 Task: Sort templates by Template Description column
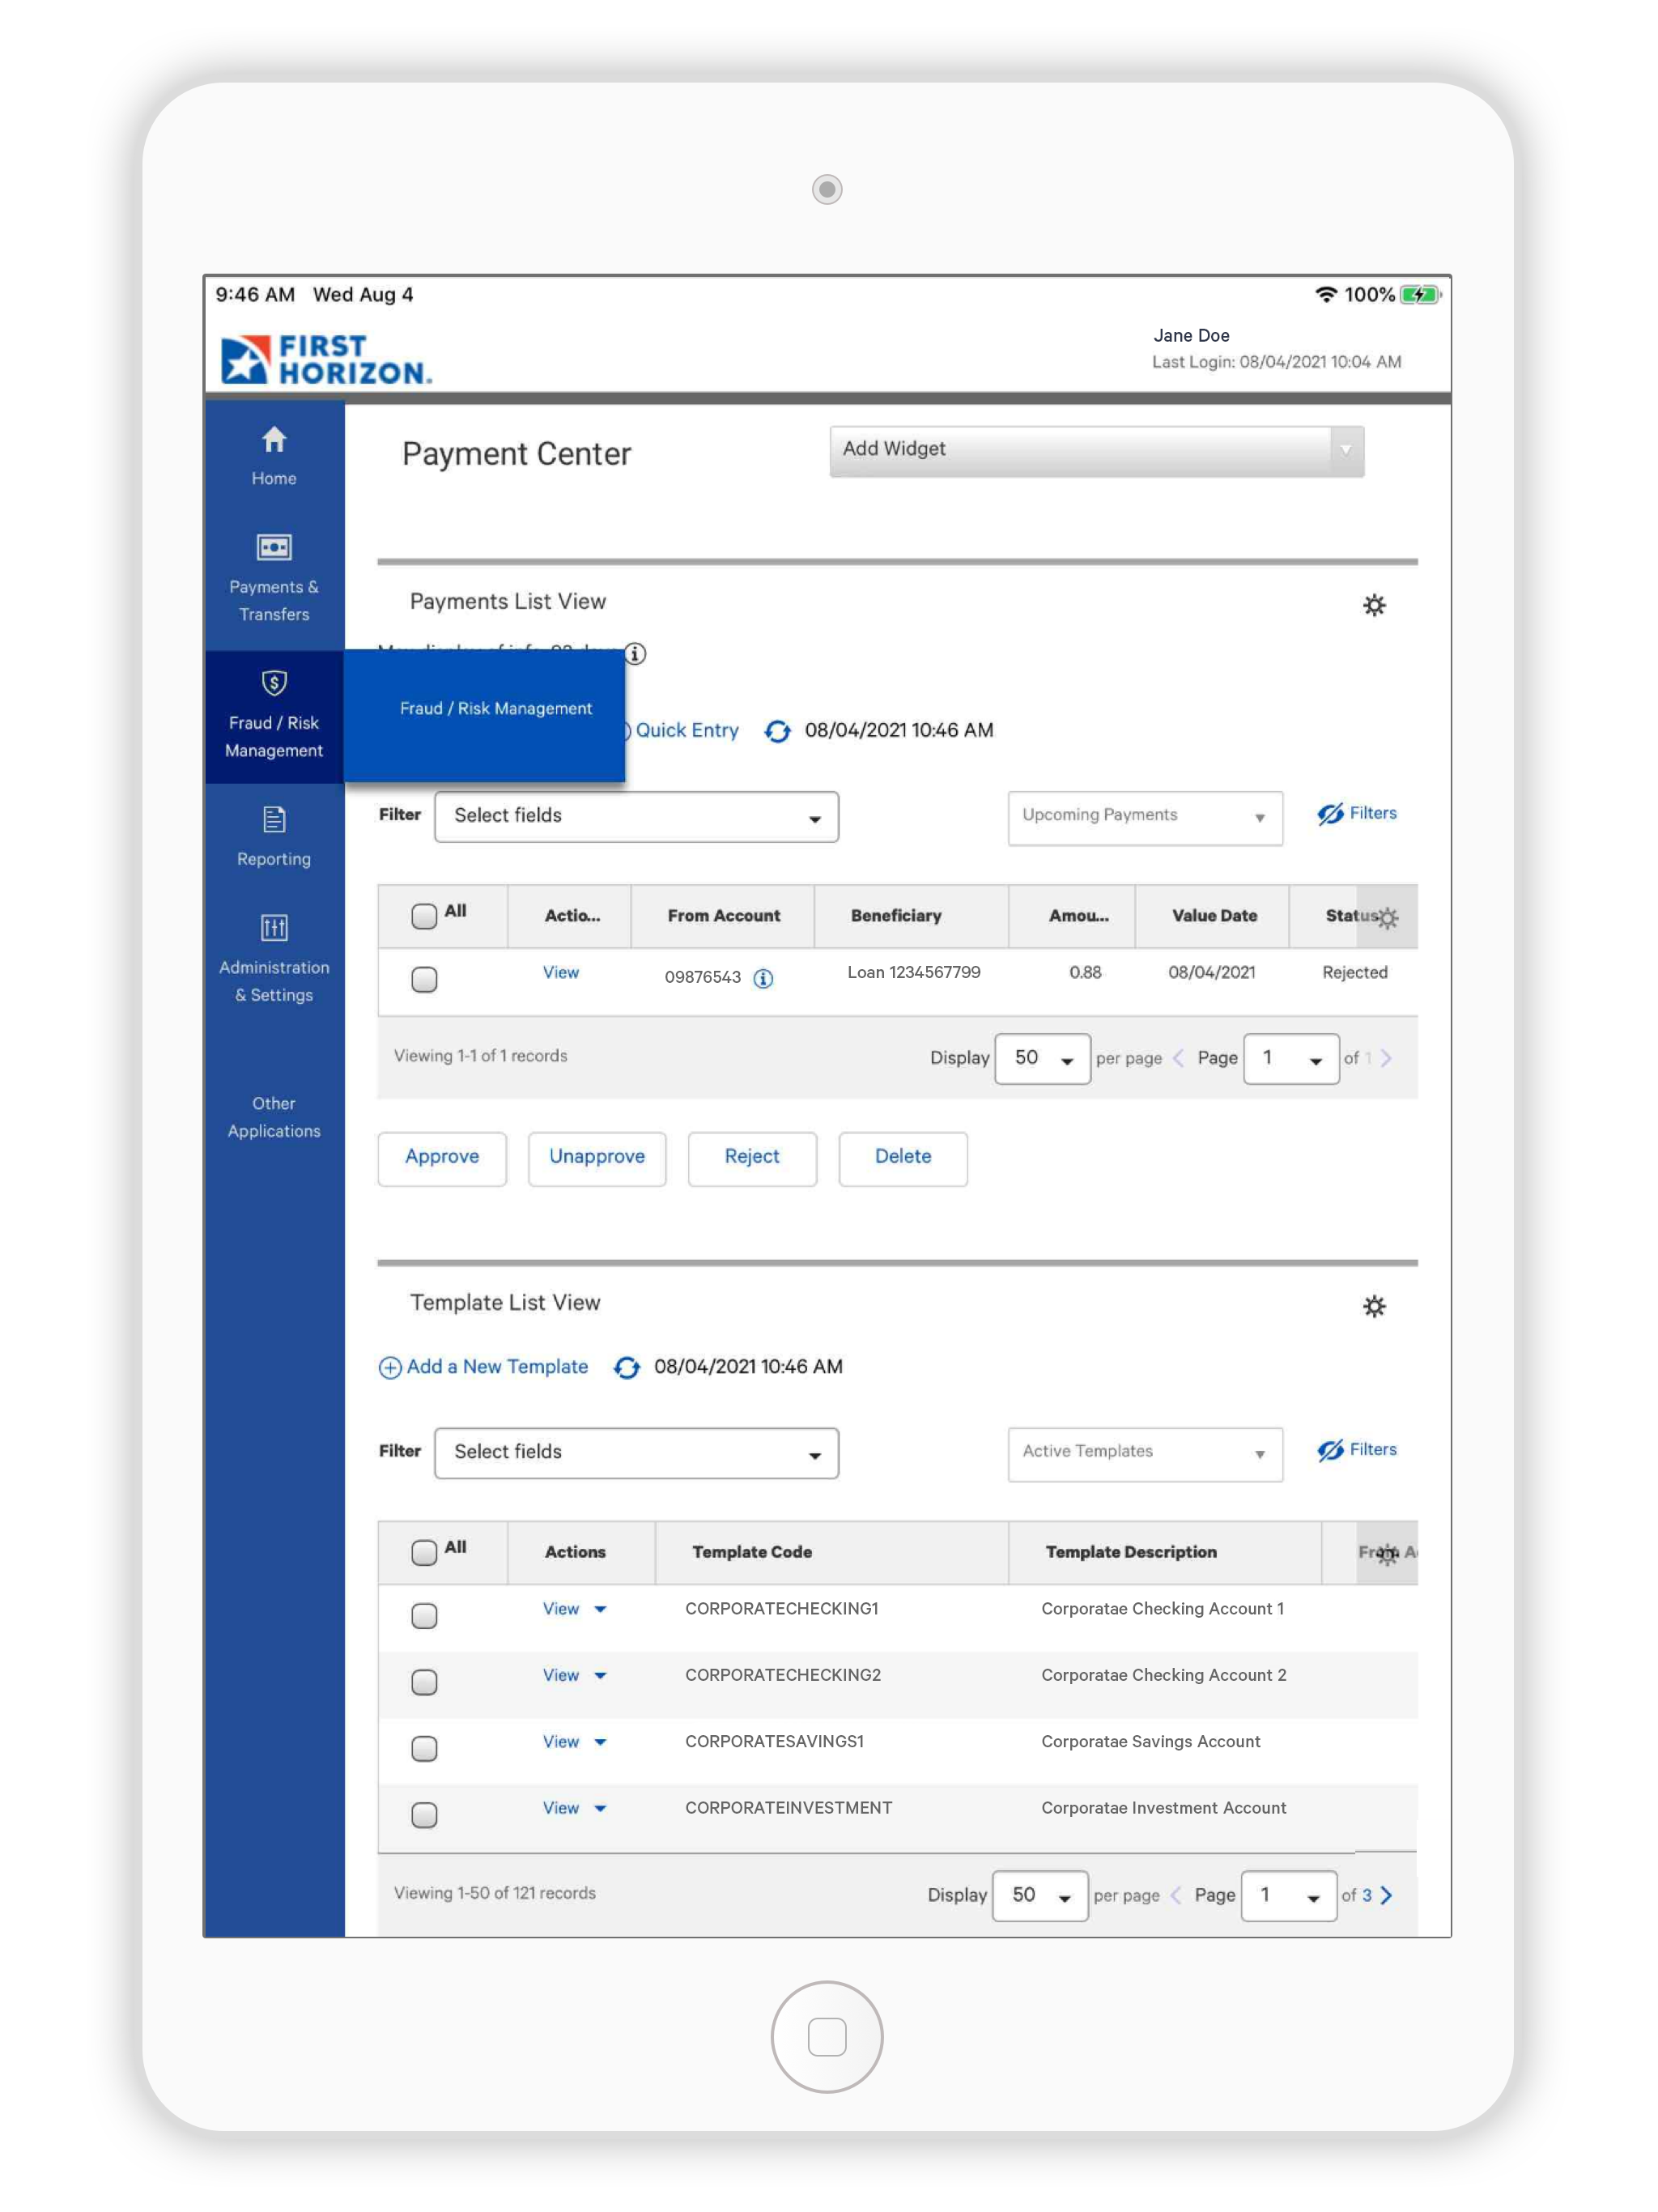click(1131, 1551)
